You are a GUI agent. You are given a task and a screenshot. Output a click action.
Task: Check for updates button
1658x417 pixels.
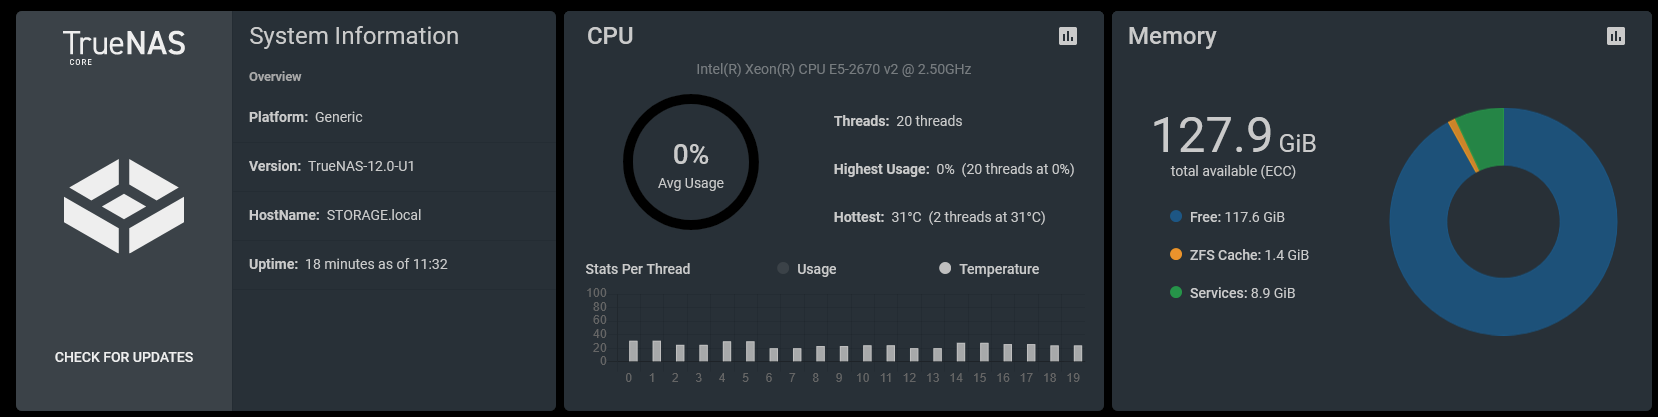click(124, 357)
